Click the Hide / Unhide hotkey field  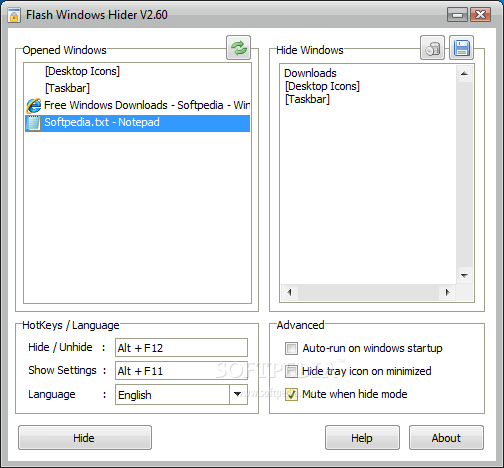click(181, 348)
